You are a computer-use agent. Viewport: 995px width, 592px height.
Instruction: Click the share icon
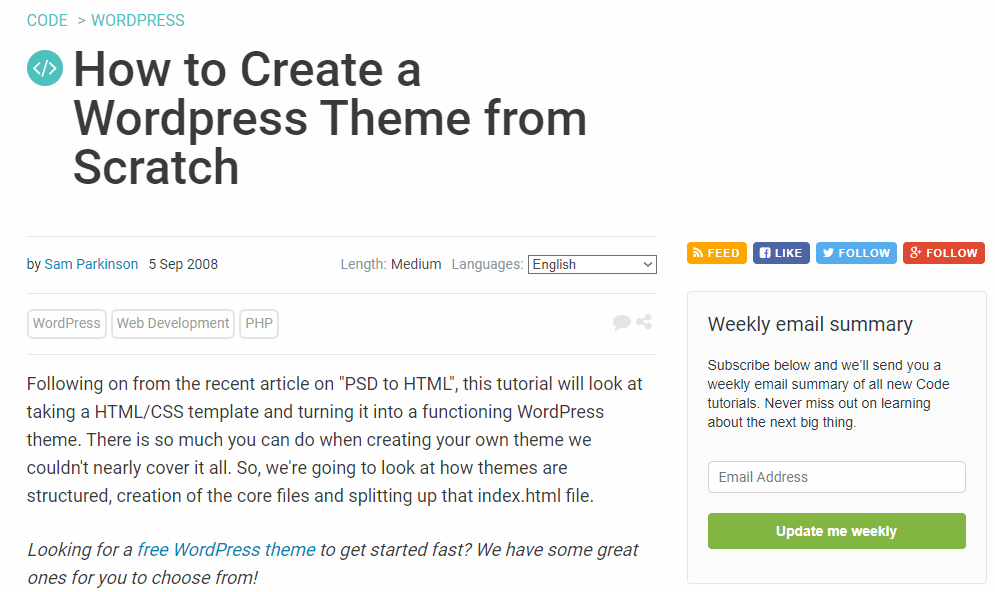(644, 322)
